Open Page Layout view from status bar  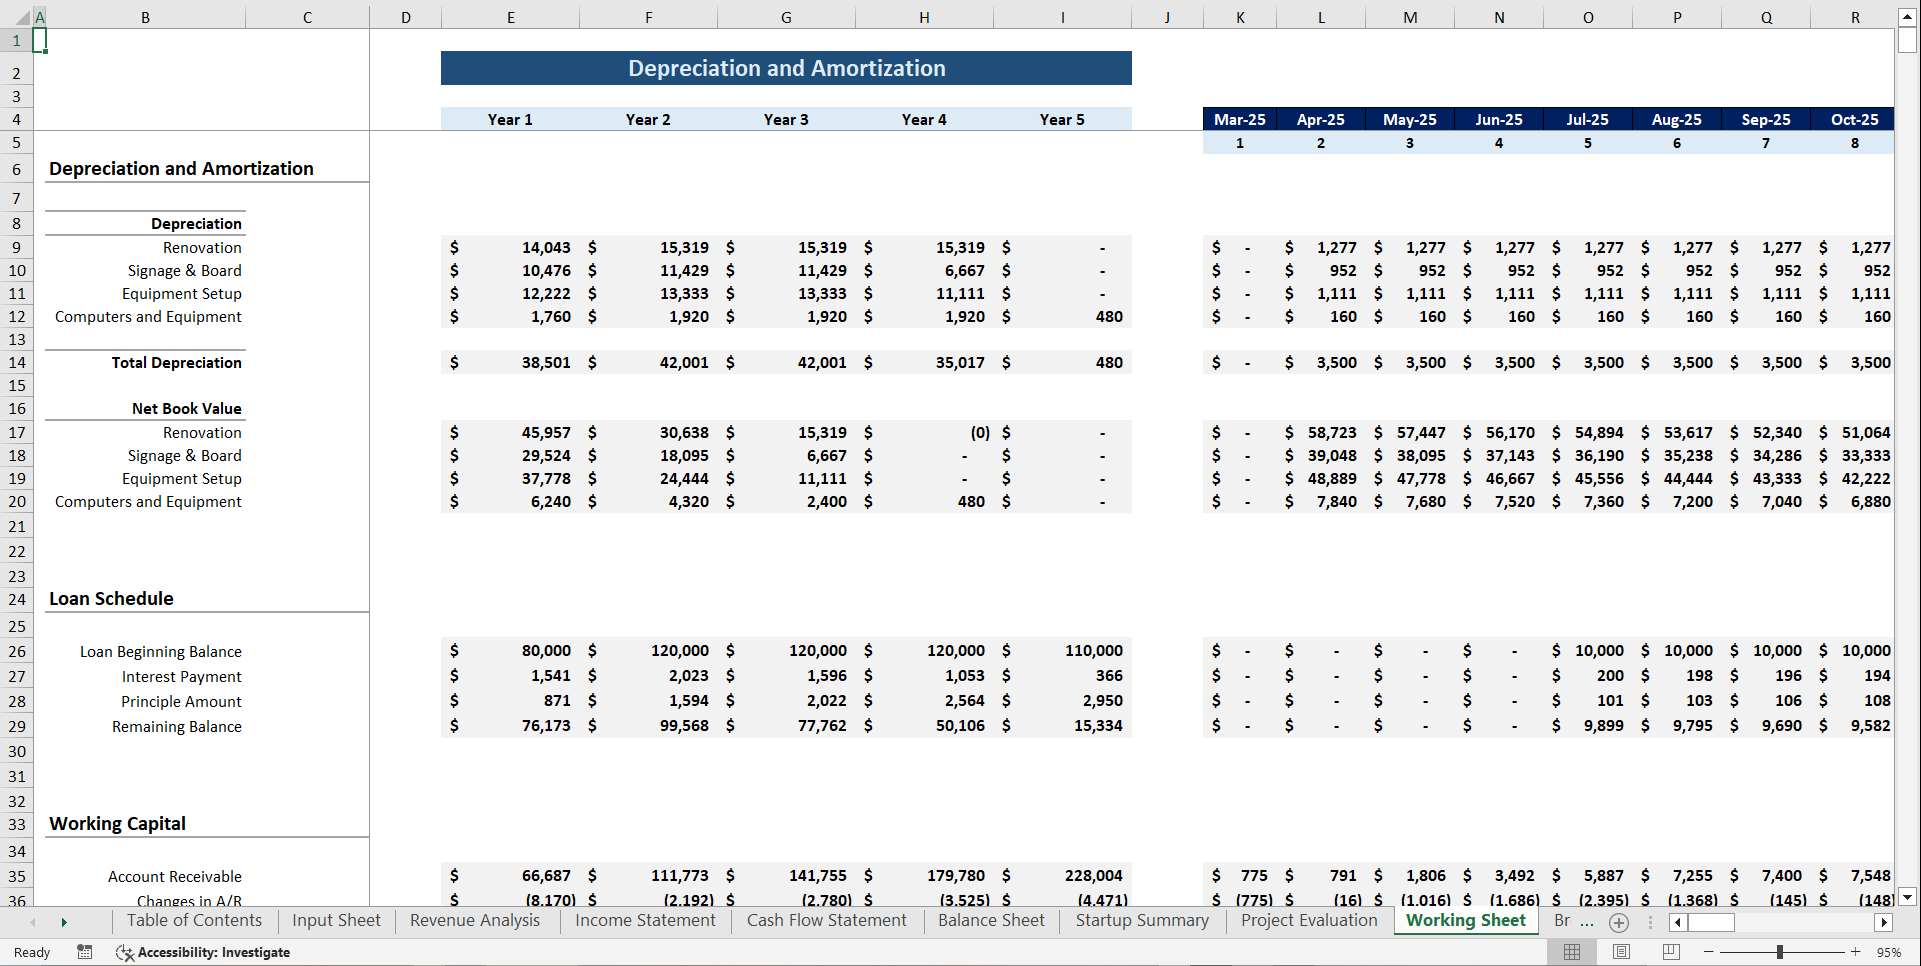(1621, 952)
